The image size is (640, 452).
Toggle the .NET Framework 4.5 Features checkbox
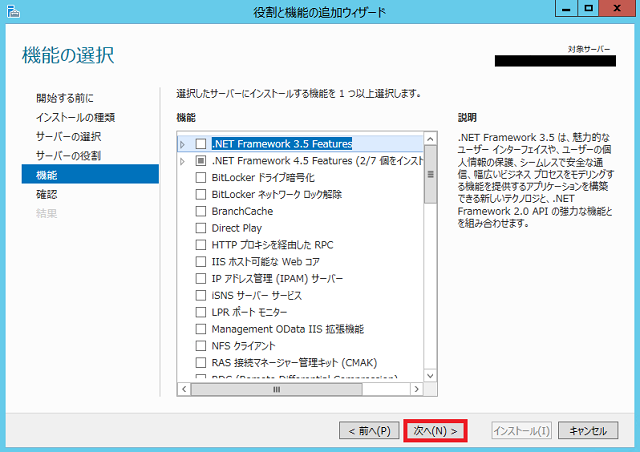point(201,161)
